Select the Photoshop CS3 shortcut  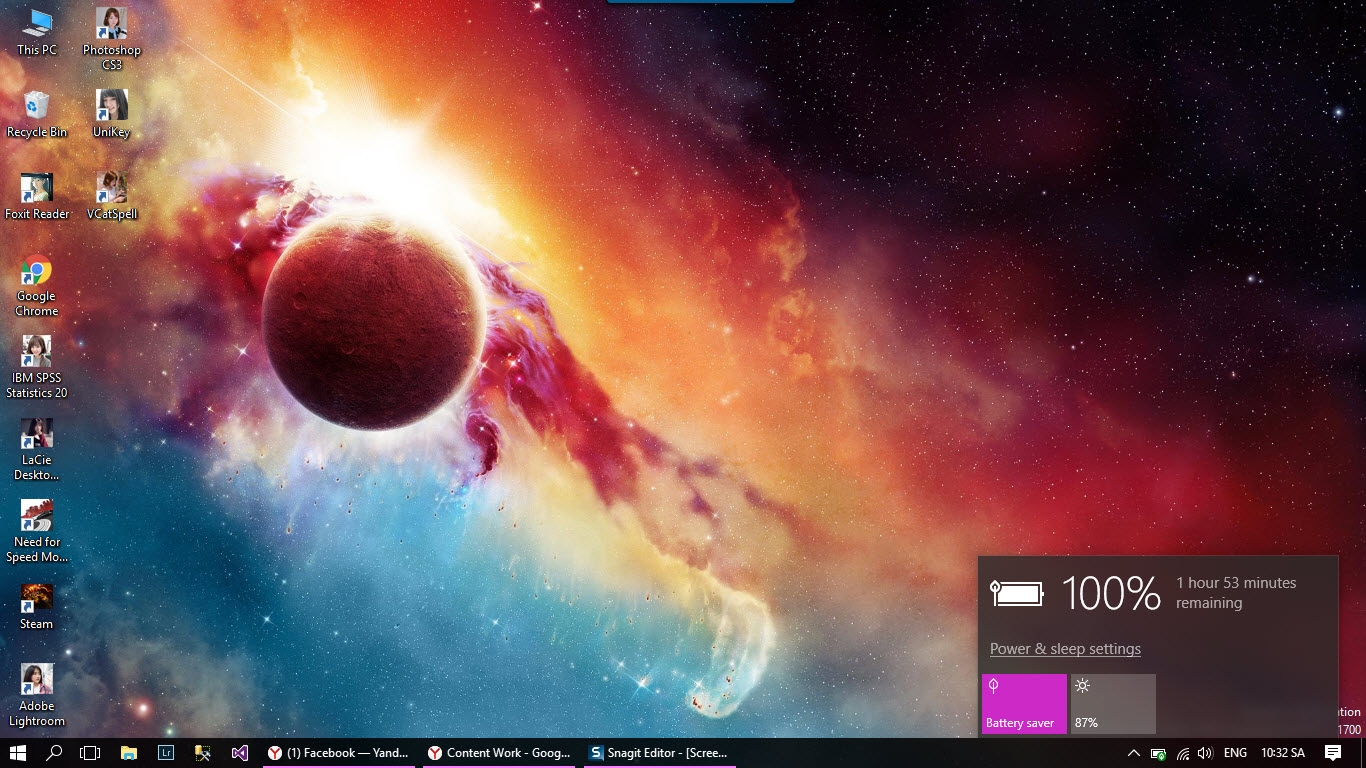click(x=112, y=40)
